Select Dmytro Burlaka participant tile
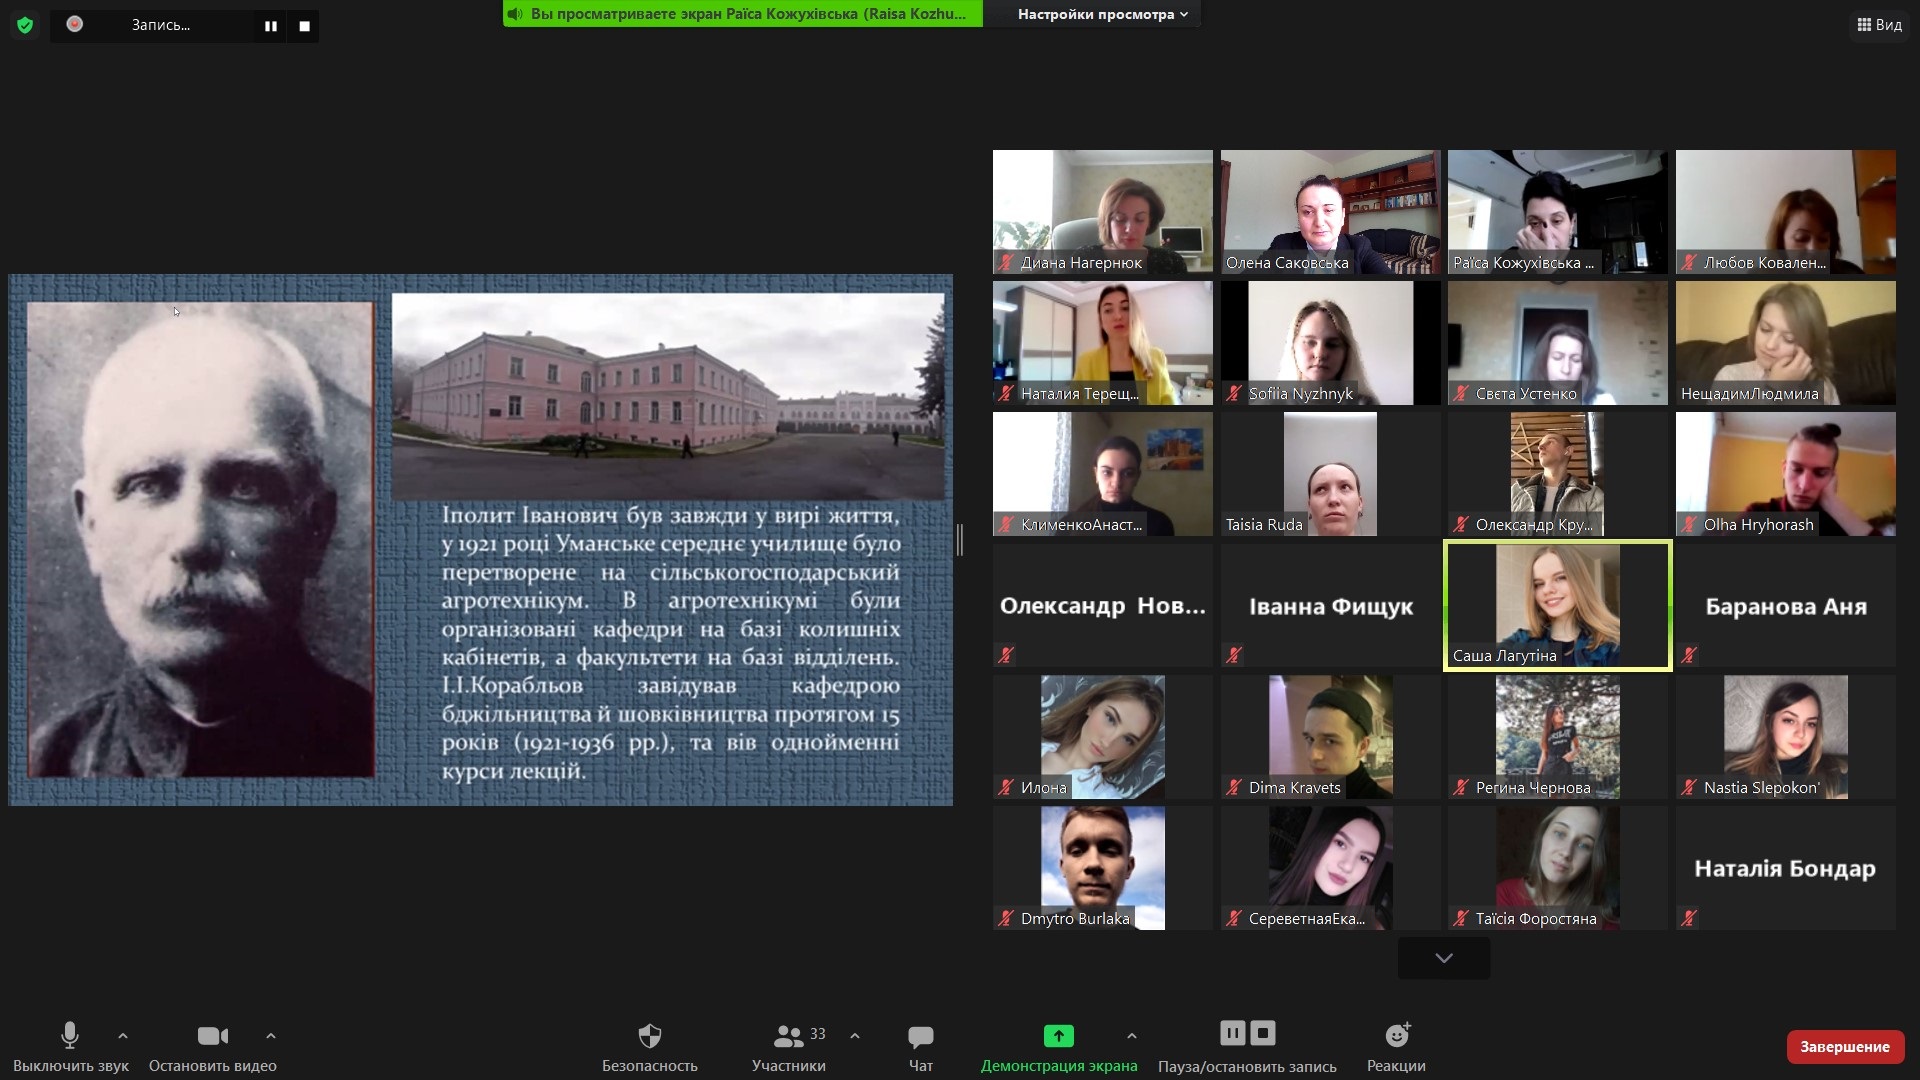The image size is (1920, 1080). tap(1103, 868)
